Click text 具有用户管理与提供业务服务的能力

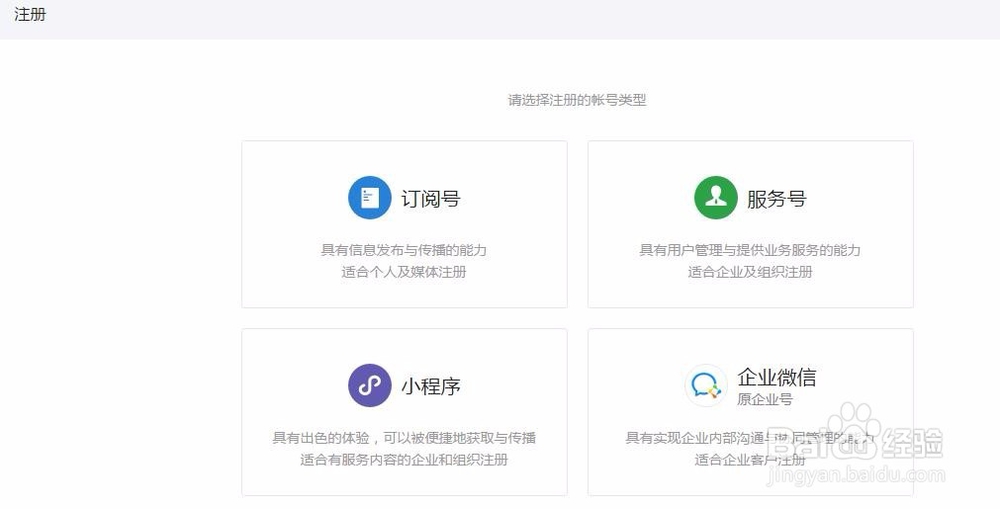click(750, 250)
